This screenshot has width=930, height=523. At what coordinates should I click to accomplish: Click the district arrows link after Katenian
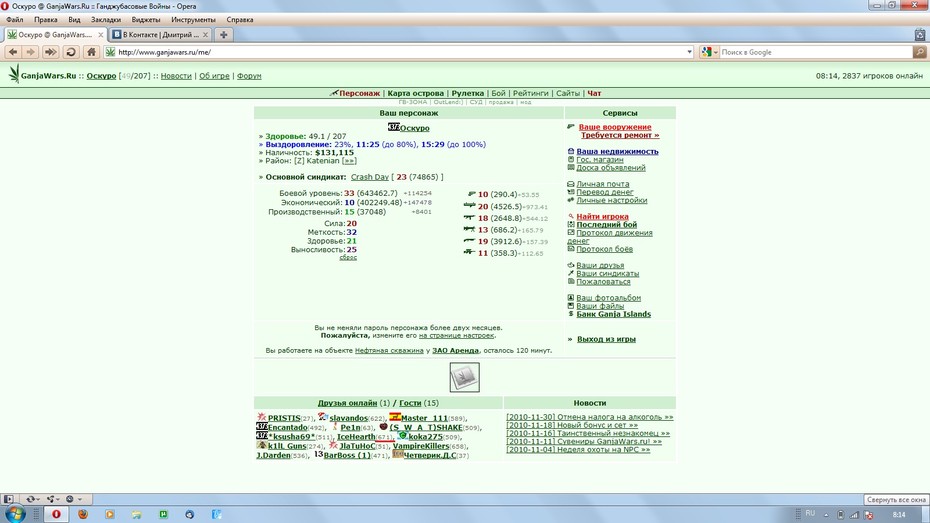pyautogui.click(x=349, y=161)
